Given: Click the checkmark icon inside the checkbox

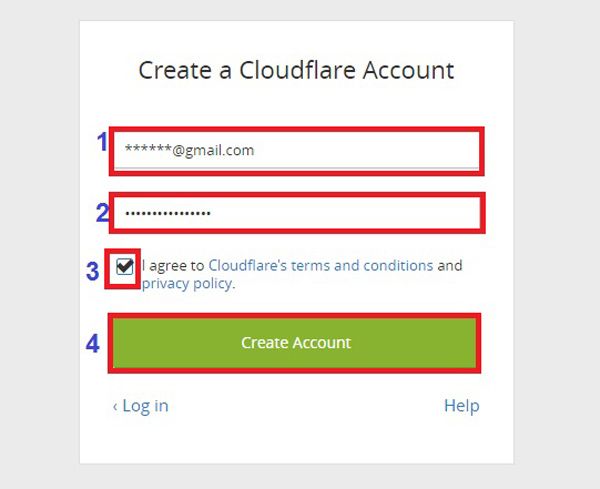Looking at the screenshot, I should (125, 265).
